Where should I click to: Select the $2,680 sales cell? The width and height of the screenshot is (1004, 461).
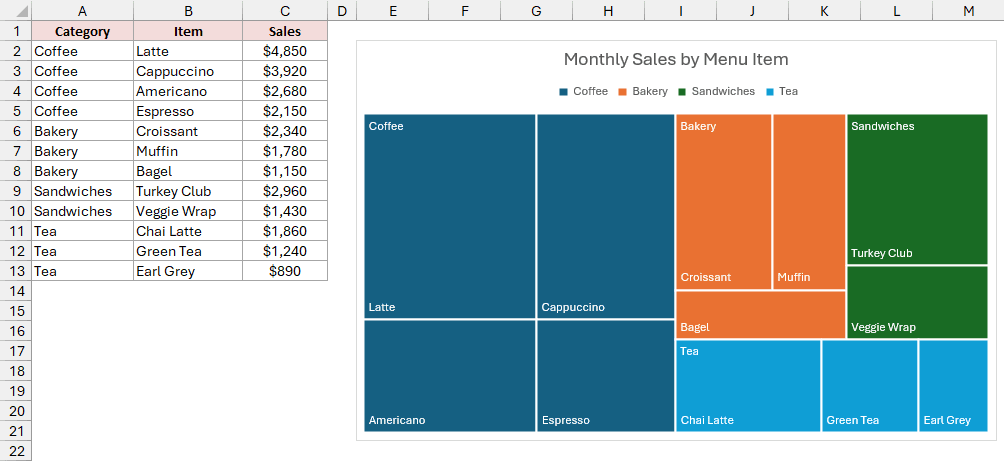285,91
